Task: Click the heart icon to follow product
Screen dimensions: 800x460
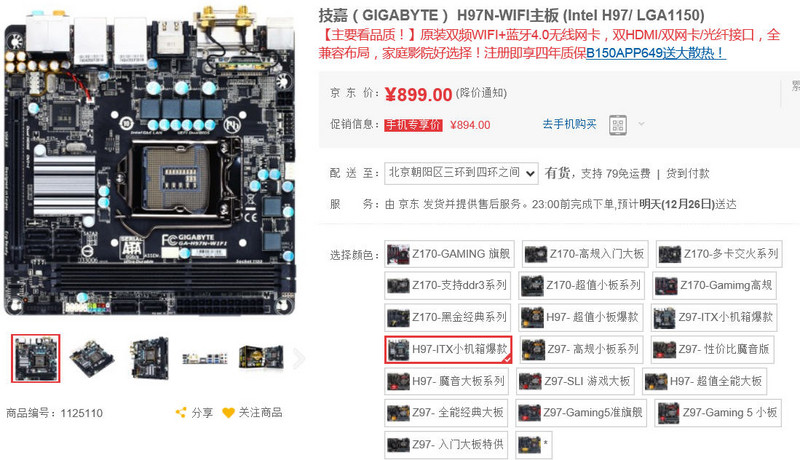Action: click(228, 413)
